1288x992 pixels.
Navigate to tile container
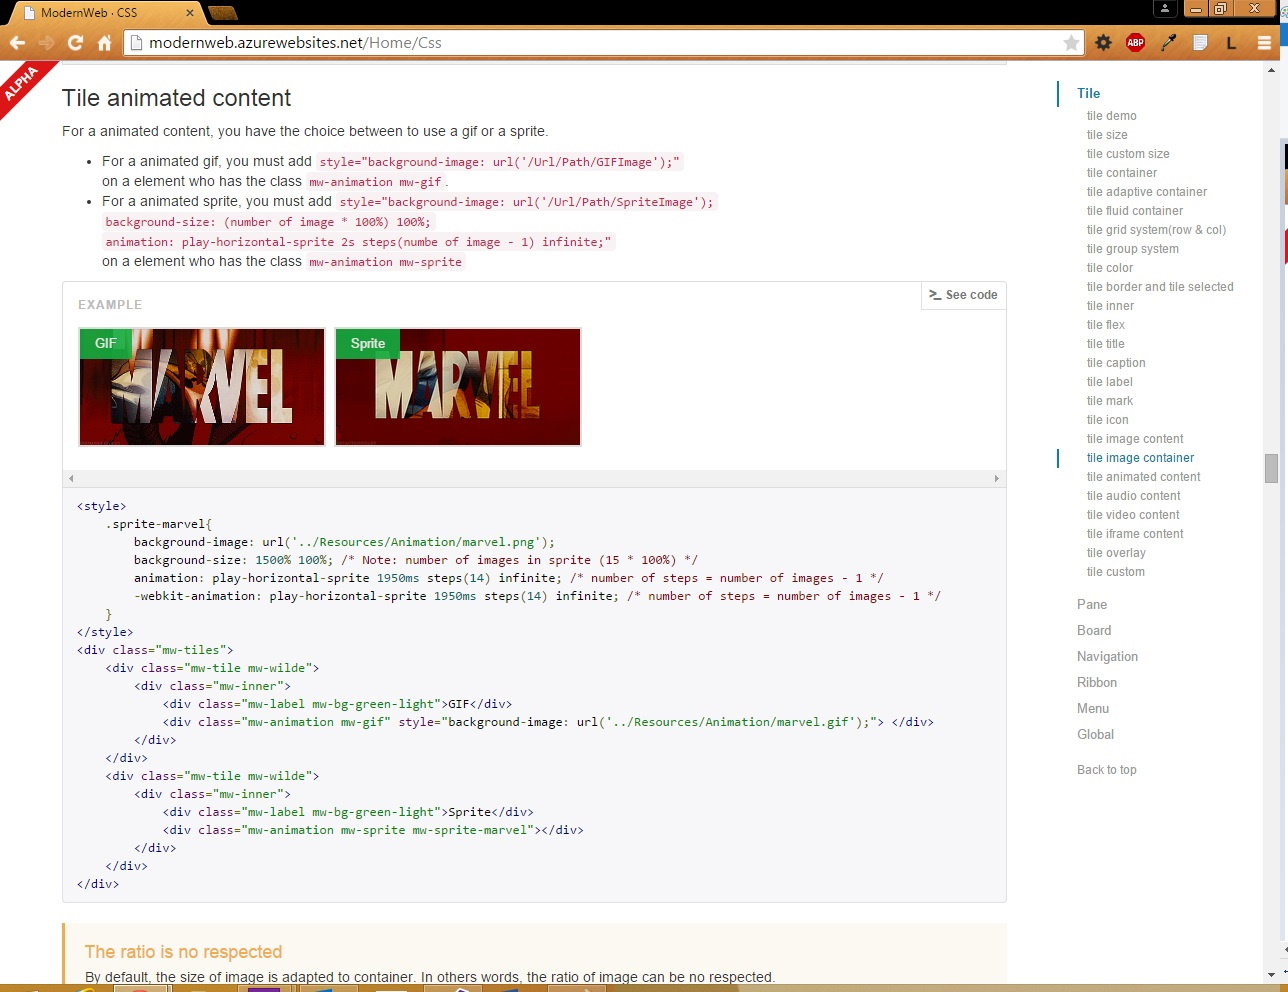1122,173
